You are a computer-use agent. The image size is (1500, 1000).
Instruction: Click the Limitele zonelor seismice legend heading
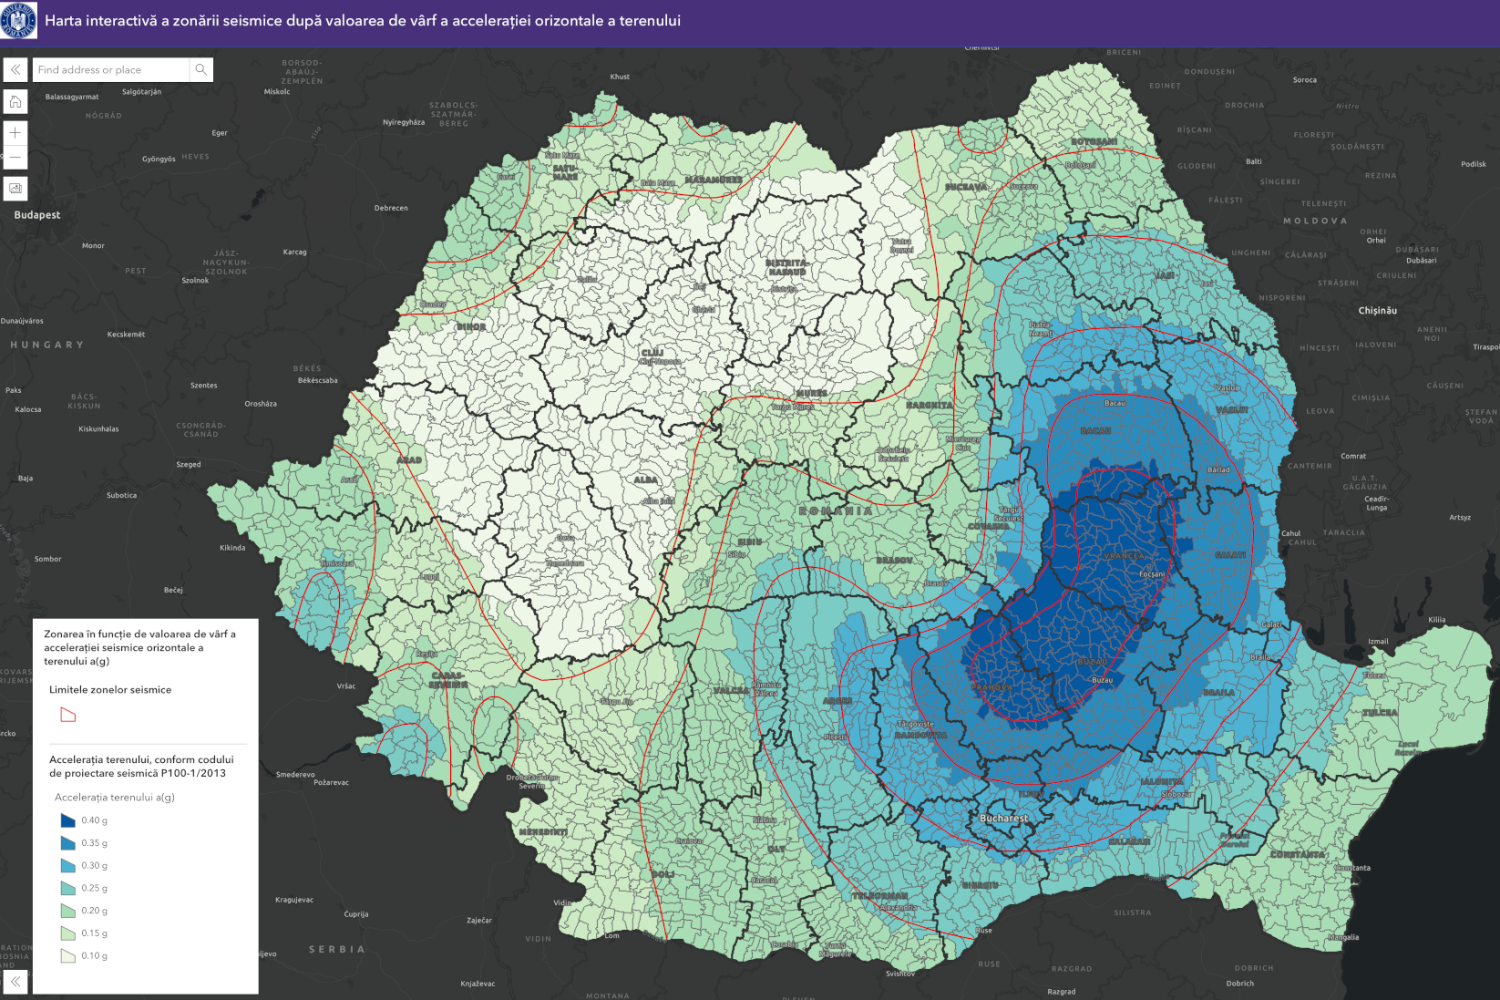110,690
